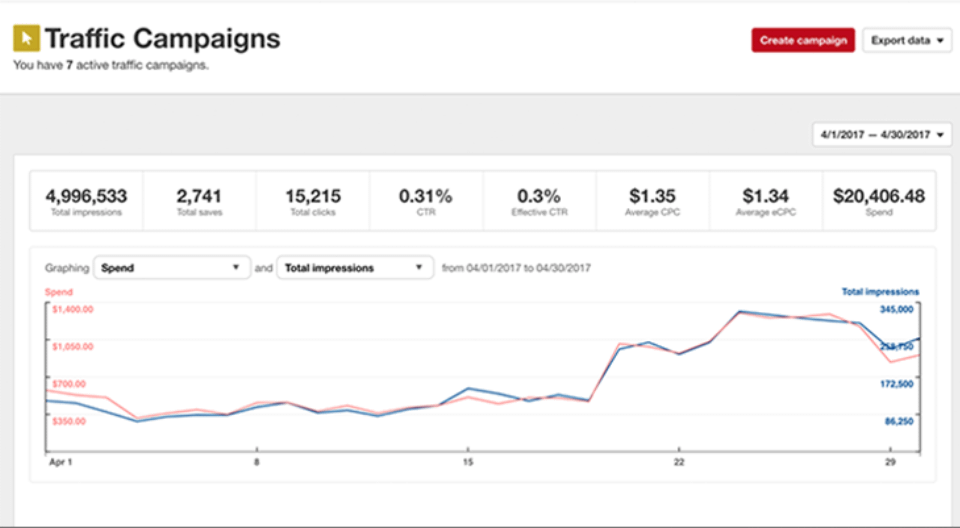Select the Total clicks metric tile
960x528 pixels.
pyautogui.click(x=313, y=201)
